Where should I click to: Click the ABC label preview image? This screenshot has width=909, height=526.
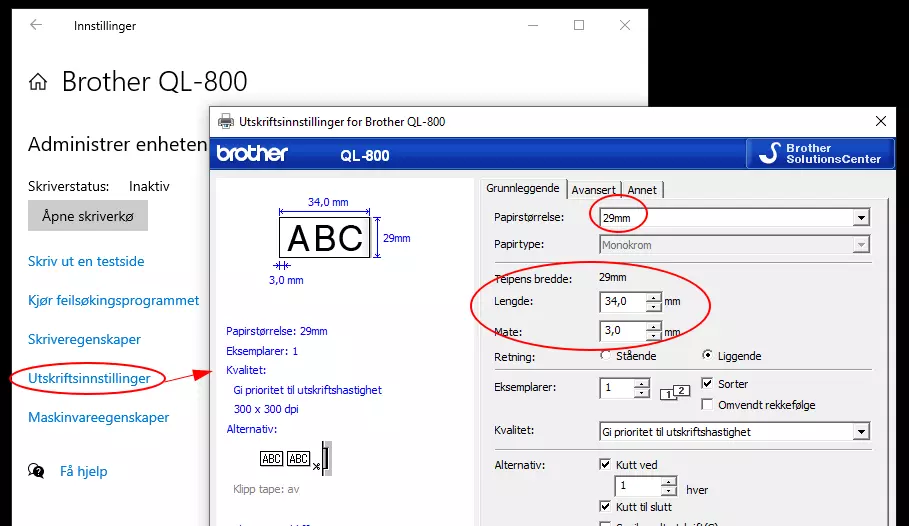point(325,238)
